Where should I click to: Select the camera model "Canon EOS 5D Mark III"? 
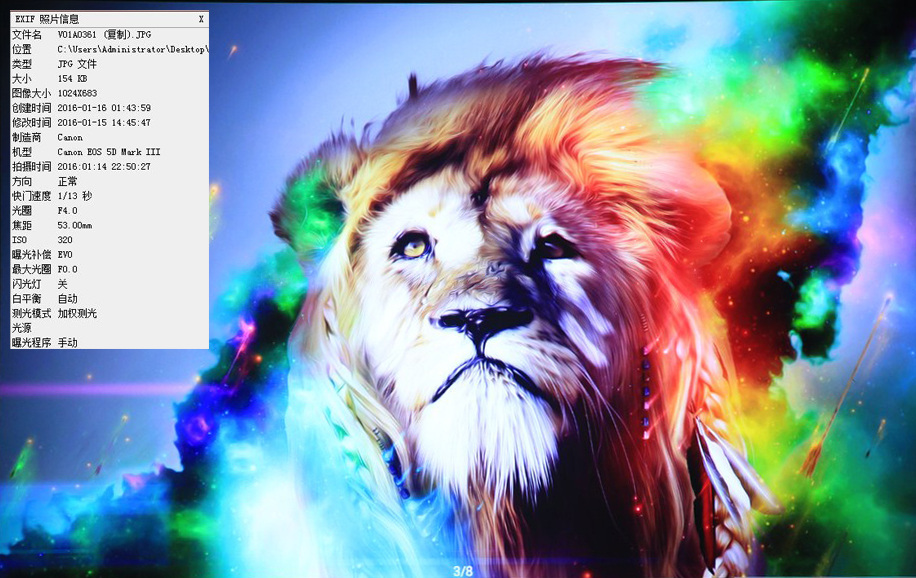pos(109,152)
